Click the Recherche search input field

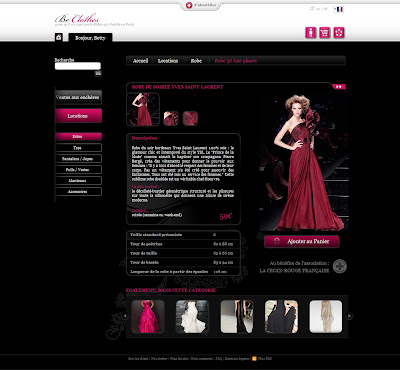coord(78,66)
